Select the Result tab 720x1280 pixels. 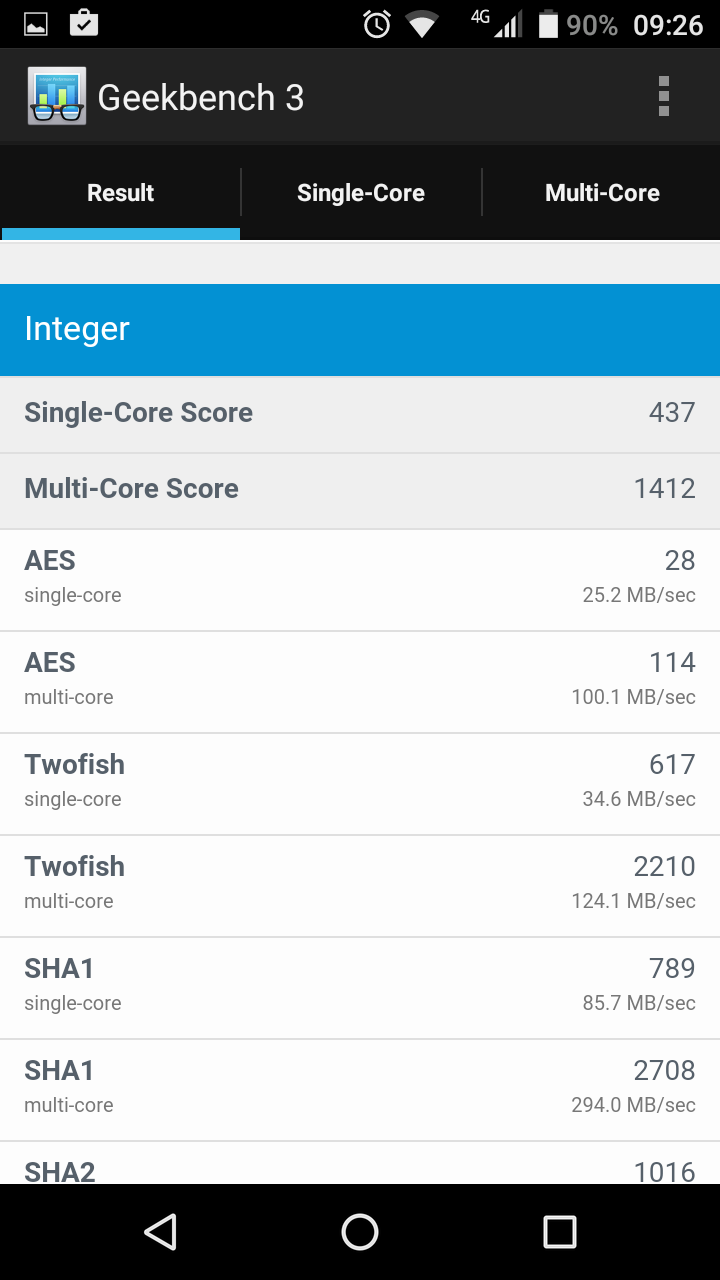[x=121, y=193]
